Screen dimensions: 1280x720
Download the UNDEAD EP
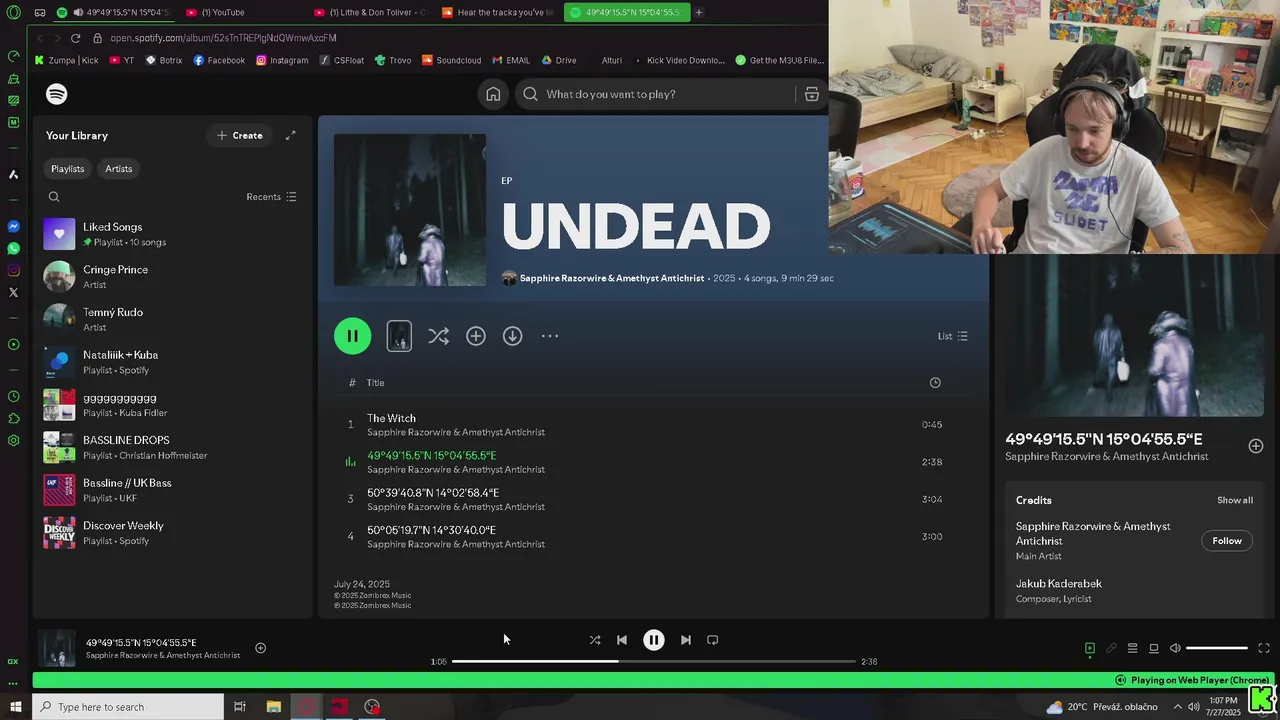(512, 336)
